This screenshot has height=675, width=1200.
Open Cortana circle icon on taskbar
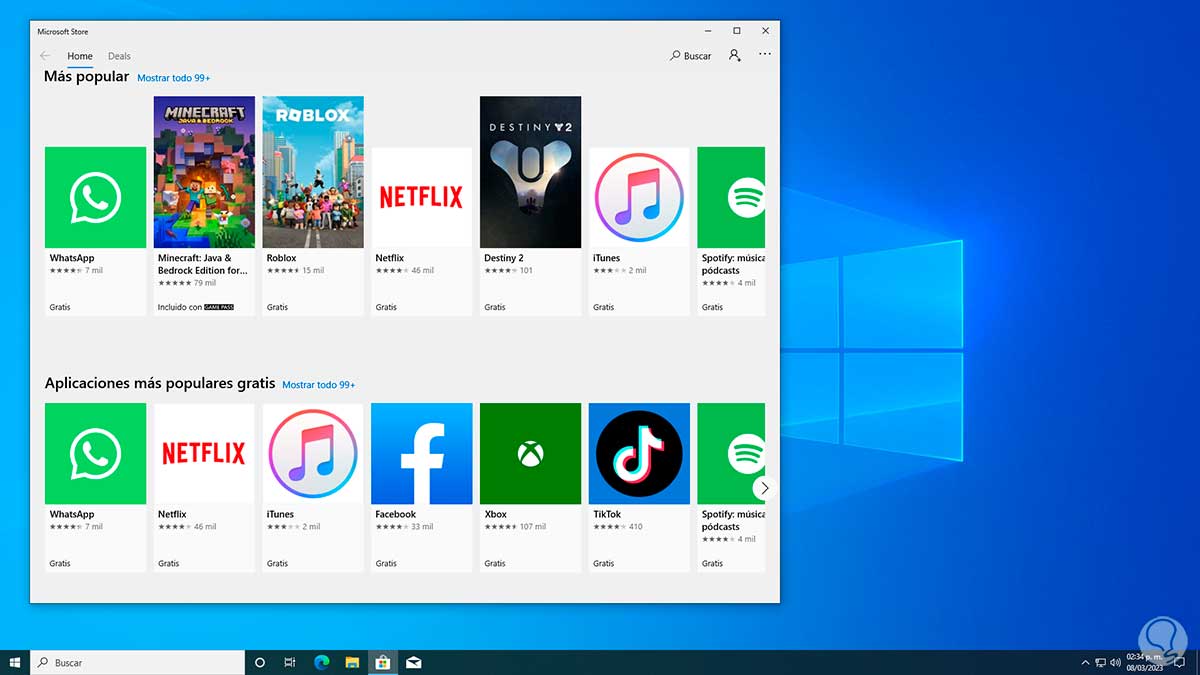(x=260, y=662)
